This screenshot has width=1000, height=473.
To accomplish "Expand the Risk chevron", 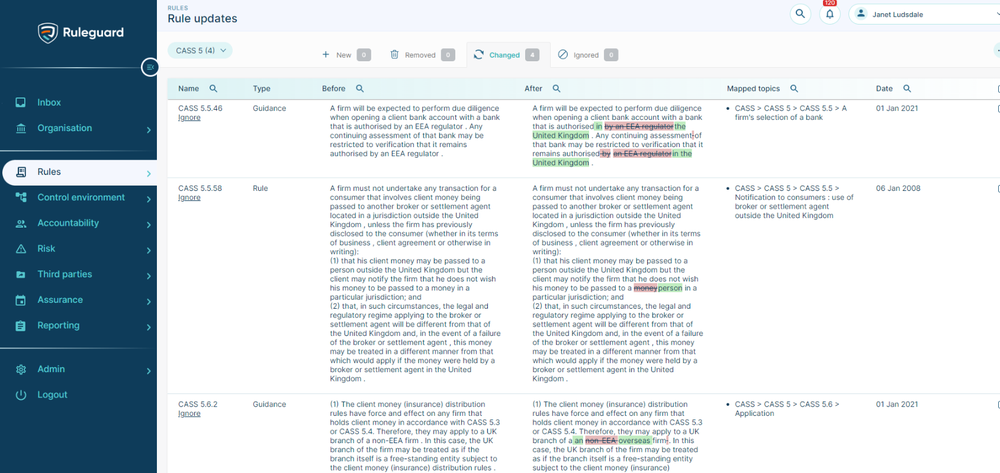I will click(x=148, y=251).
